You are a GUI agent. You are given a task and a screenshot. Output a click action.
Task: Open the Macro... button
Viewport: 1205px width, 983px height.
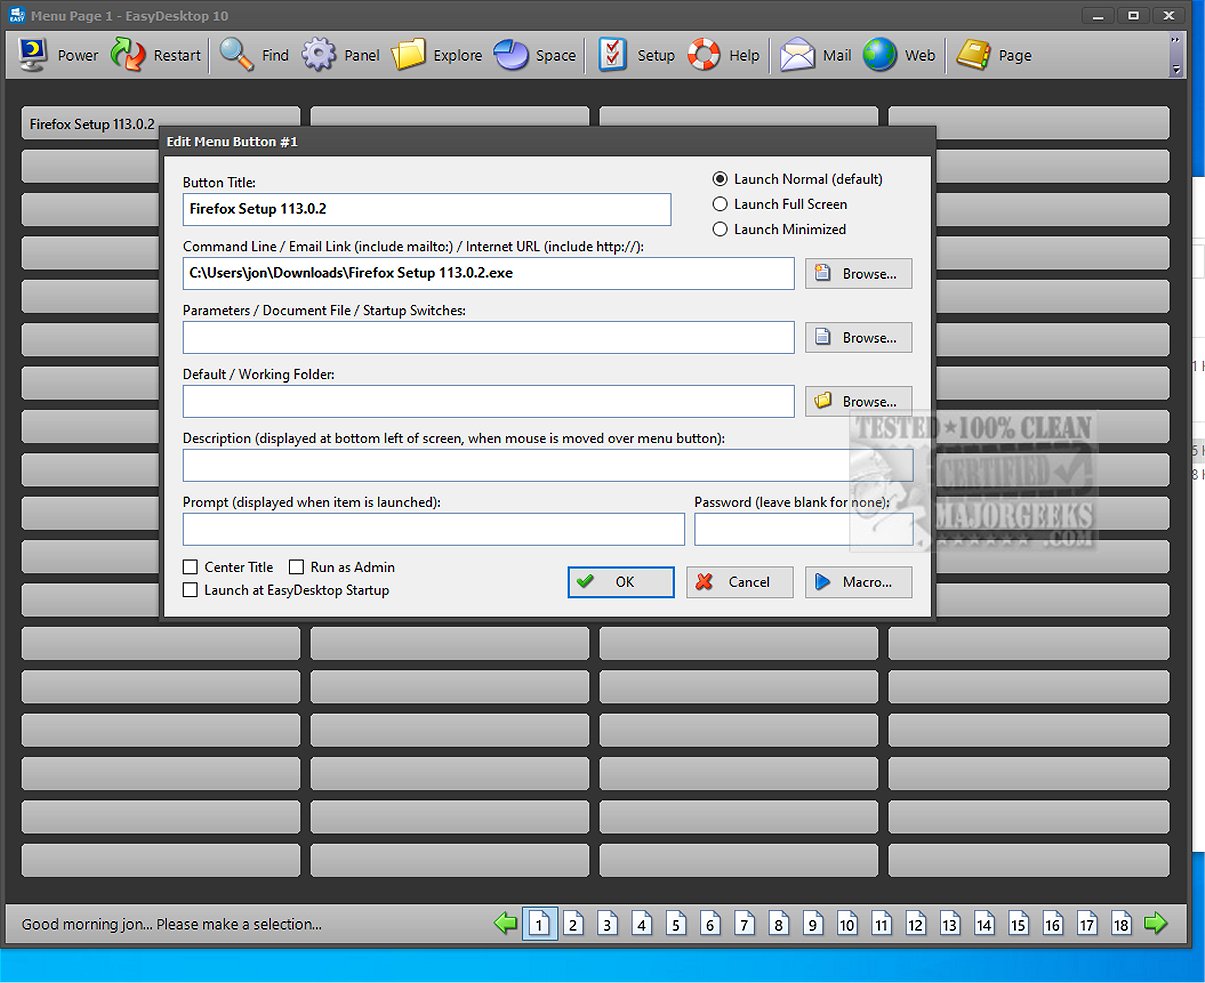858,582
